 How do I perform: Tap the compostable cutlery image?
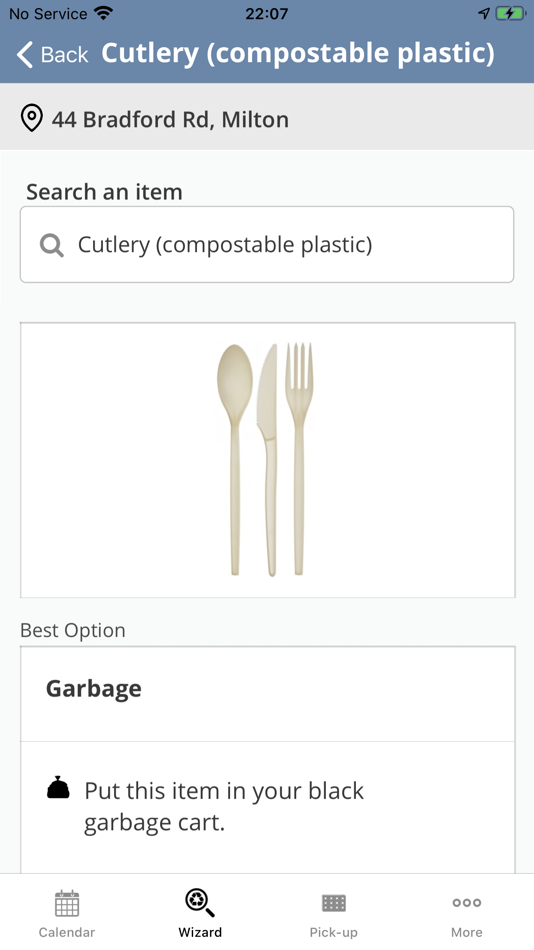267,460
